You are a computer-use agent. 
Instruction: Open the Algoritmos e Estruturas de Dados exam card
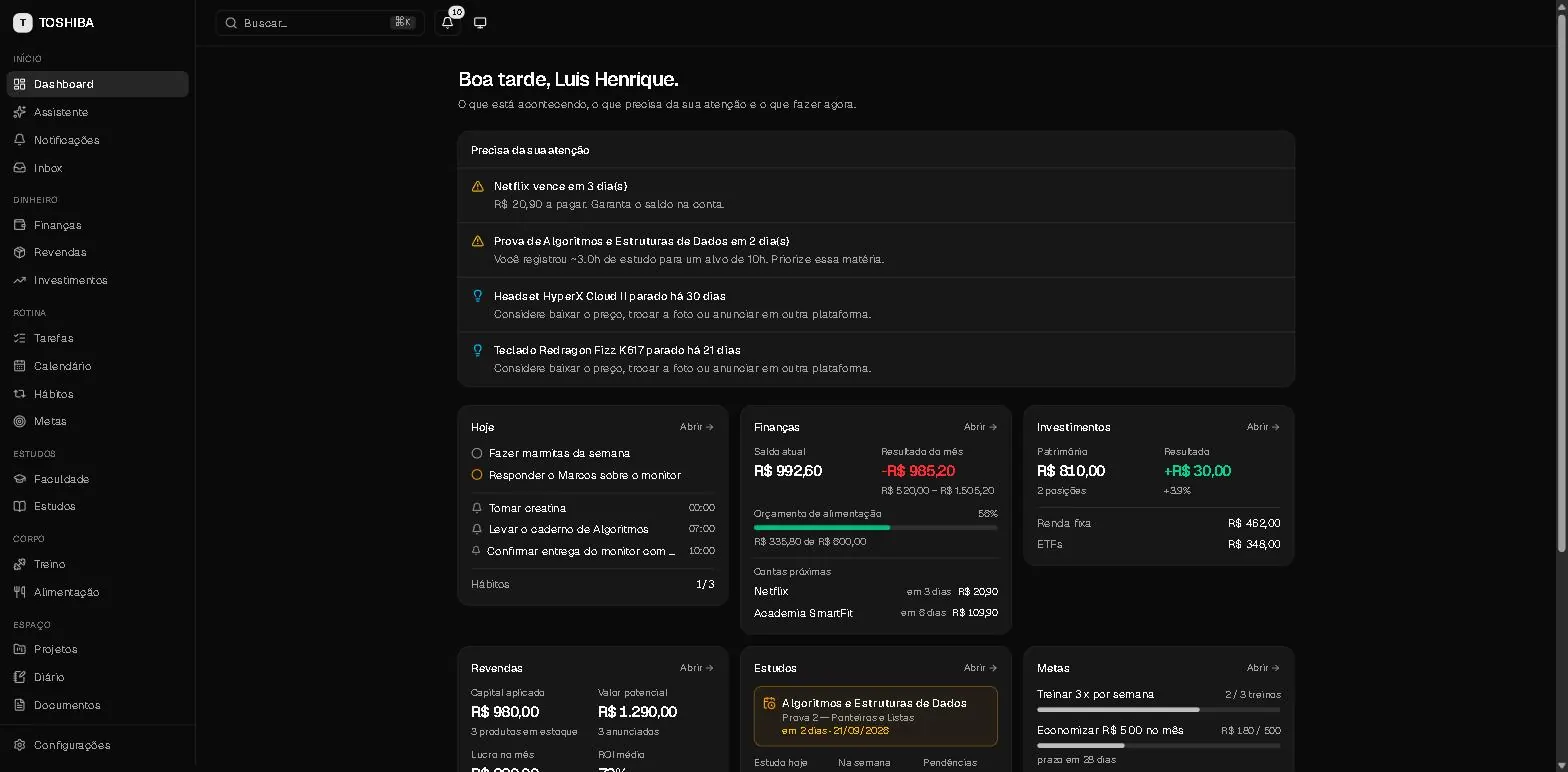pyautogui.click(x=876, y=716)
